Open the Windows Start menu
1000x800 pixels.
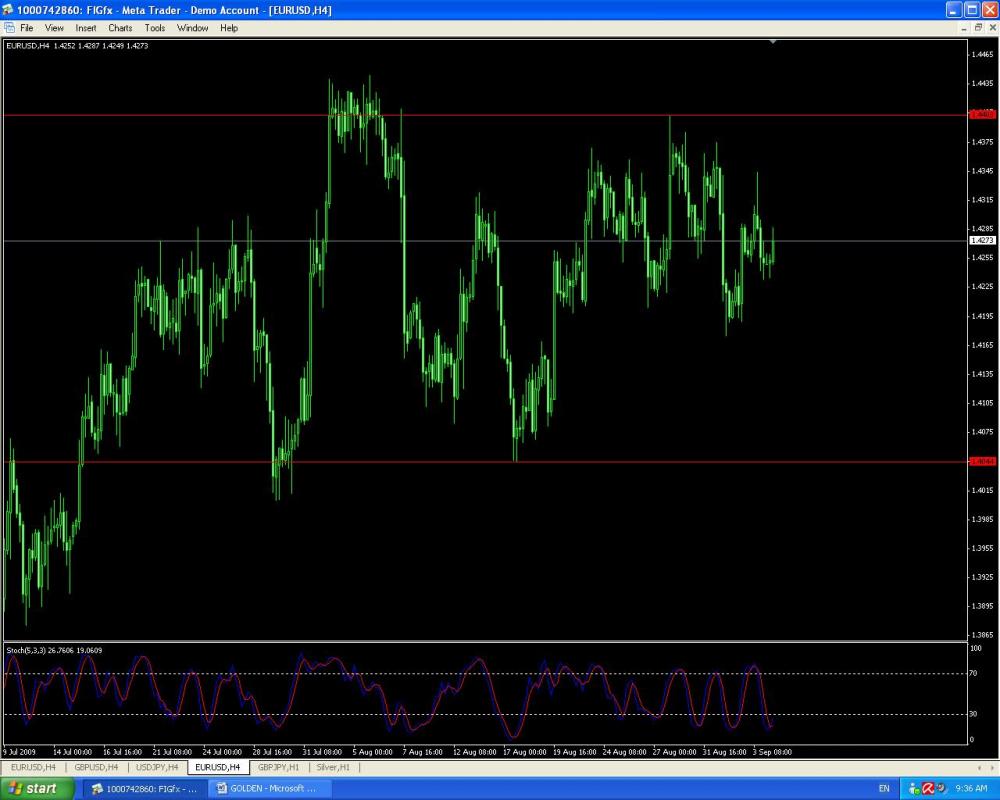(36, 789)
